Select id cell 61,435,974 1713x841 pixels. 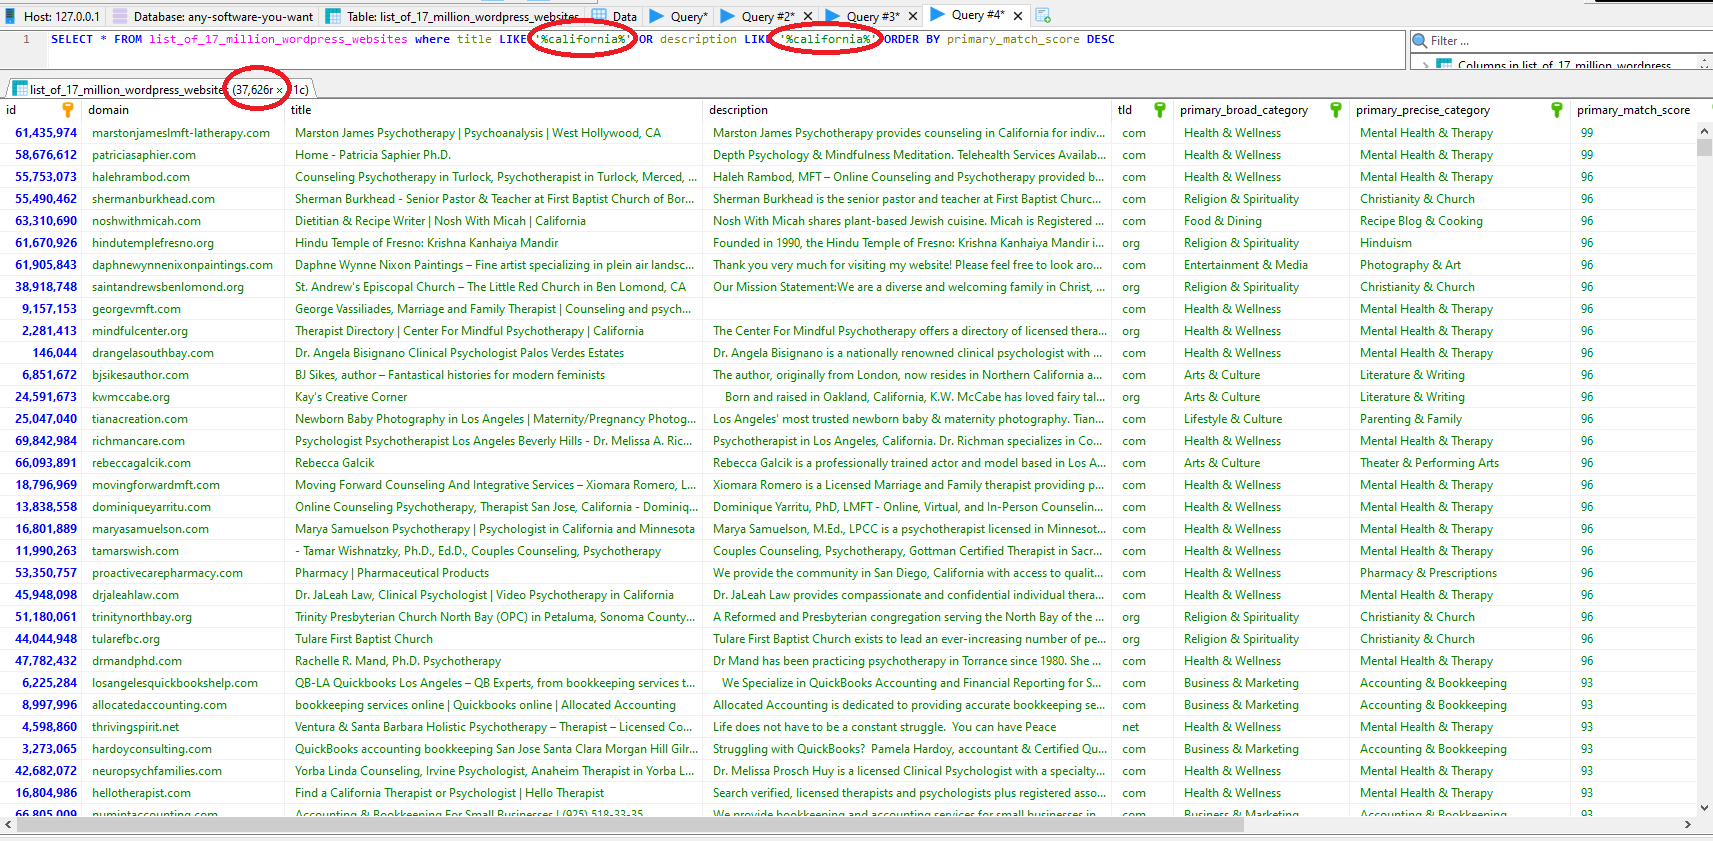(46, 133)
